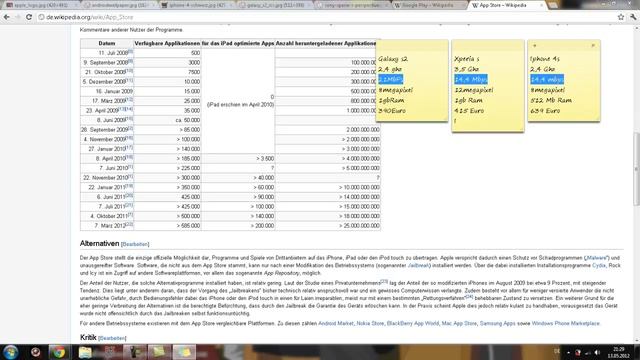Show hidden tray icons arrow

(568, 352)
